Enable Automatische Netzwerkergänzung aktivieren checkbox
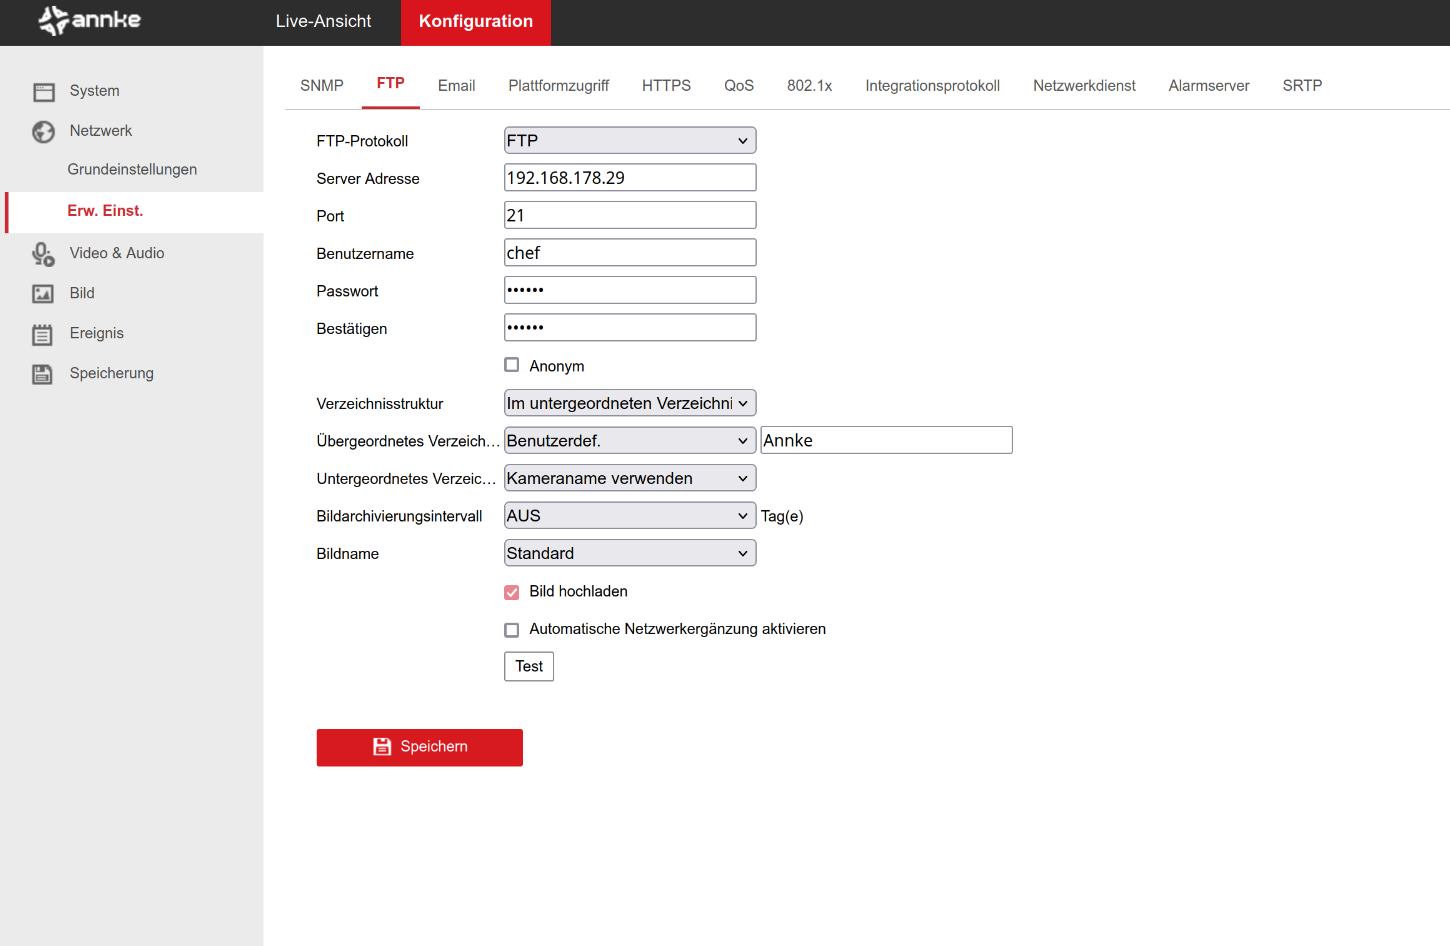The width and height of the screenshot is (1450, 946). [x=512, y=630]
